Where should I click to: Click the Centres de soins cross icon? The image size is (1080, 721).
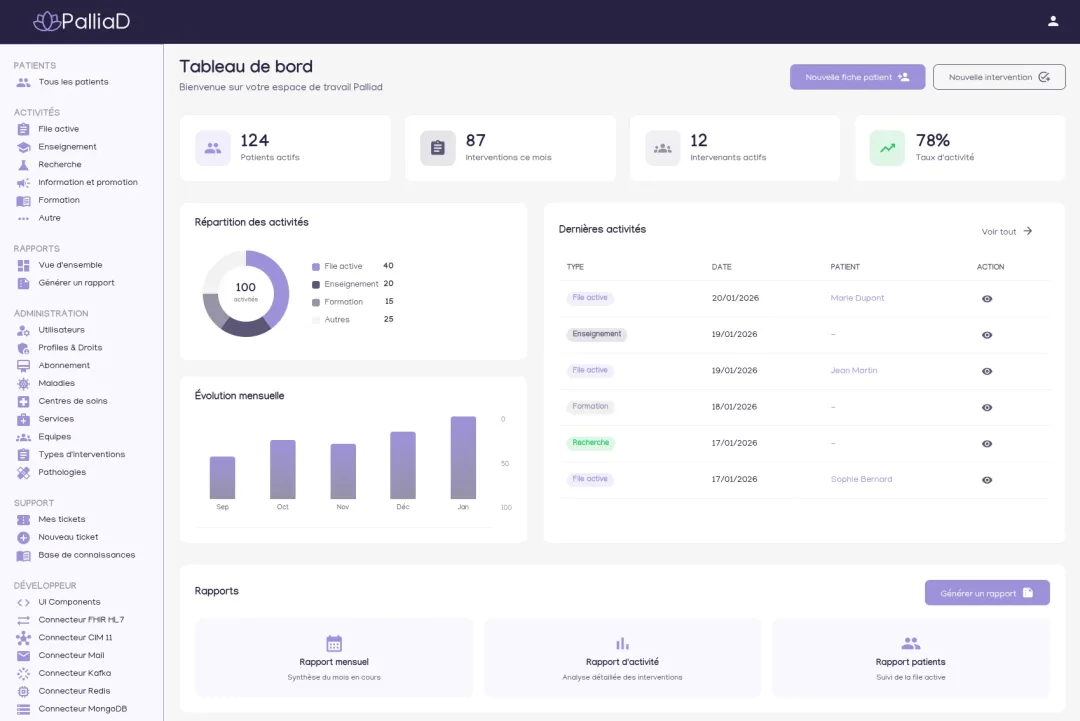23,401
